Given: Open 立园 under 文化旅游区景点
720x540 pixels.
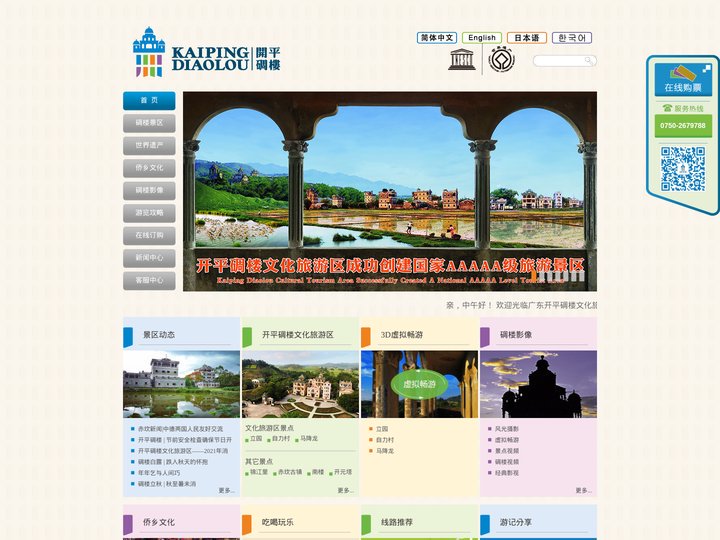Looking at the screenshot, I should click(256, 439).
